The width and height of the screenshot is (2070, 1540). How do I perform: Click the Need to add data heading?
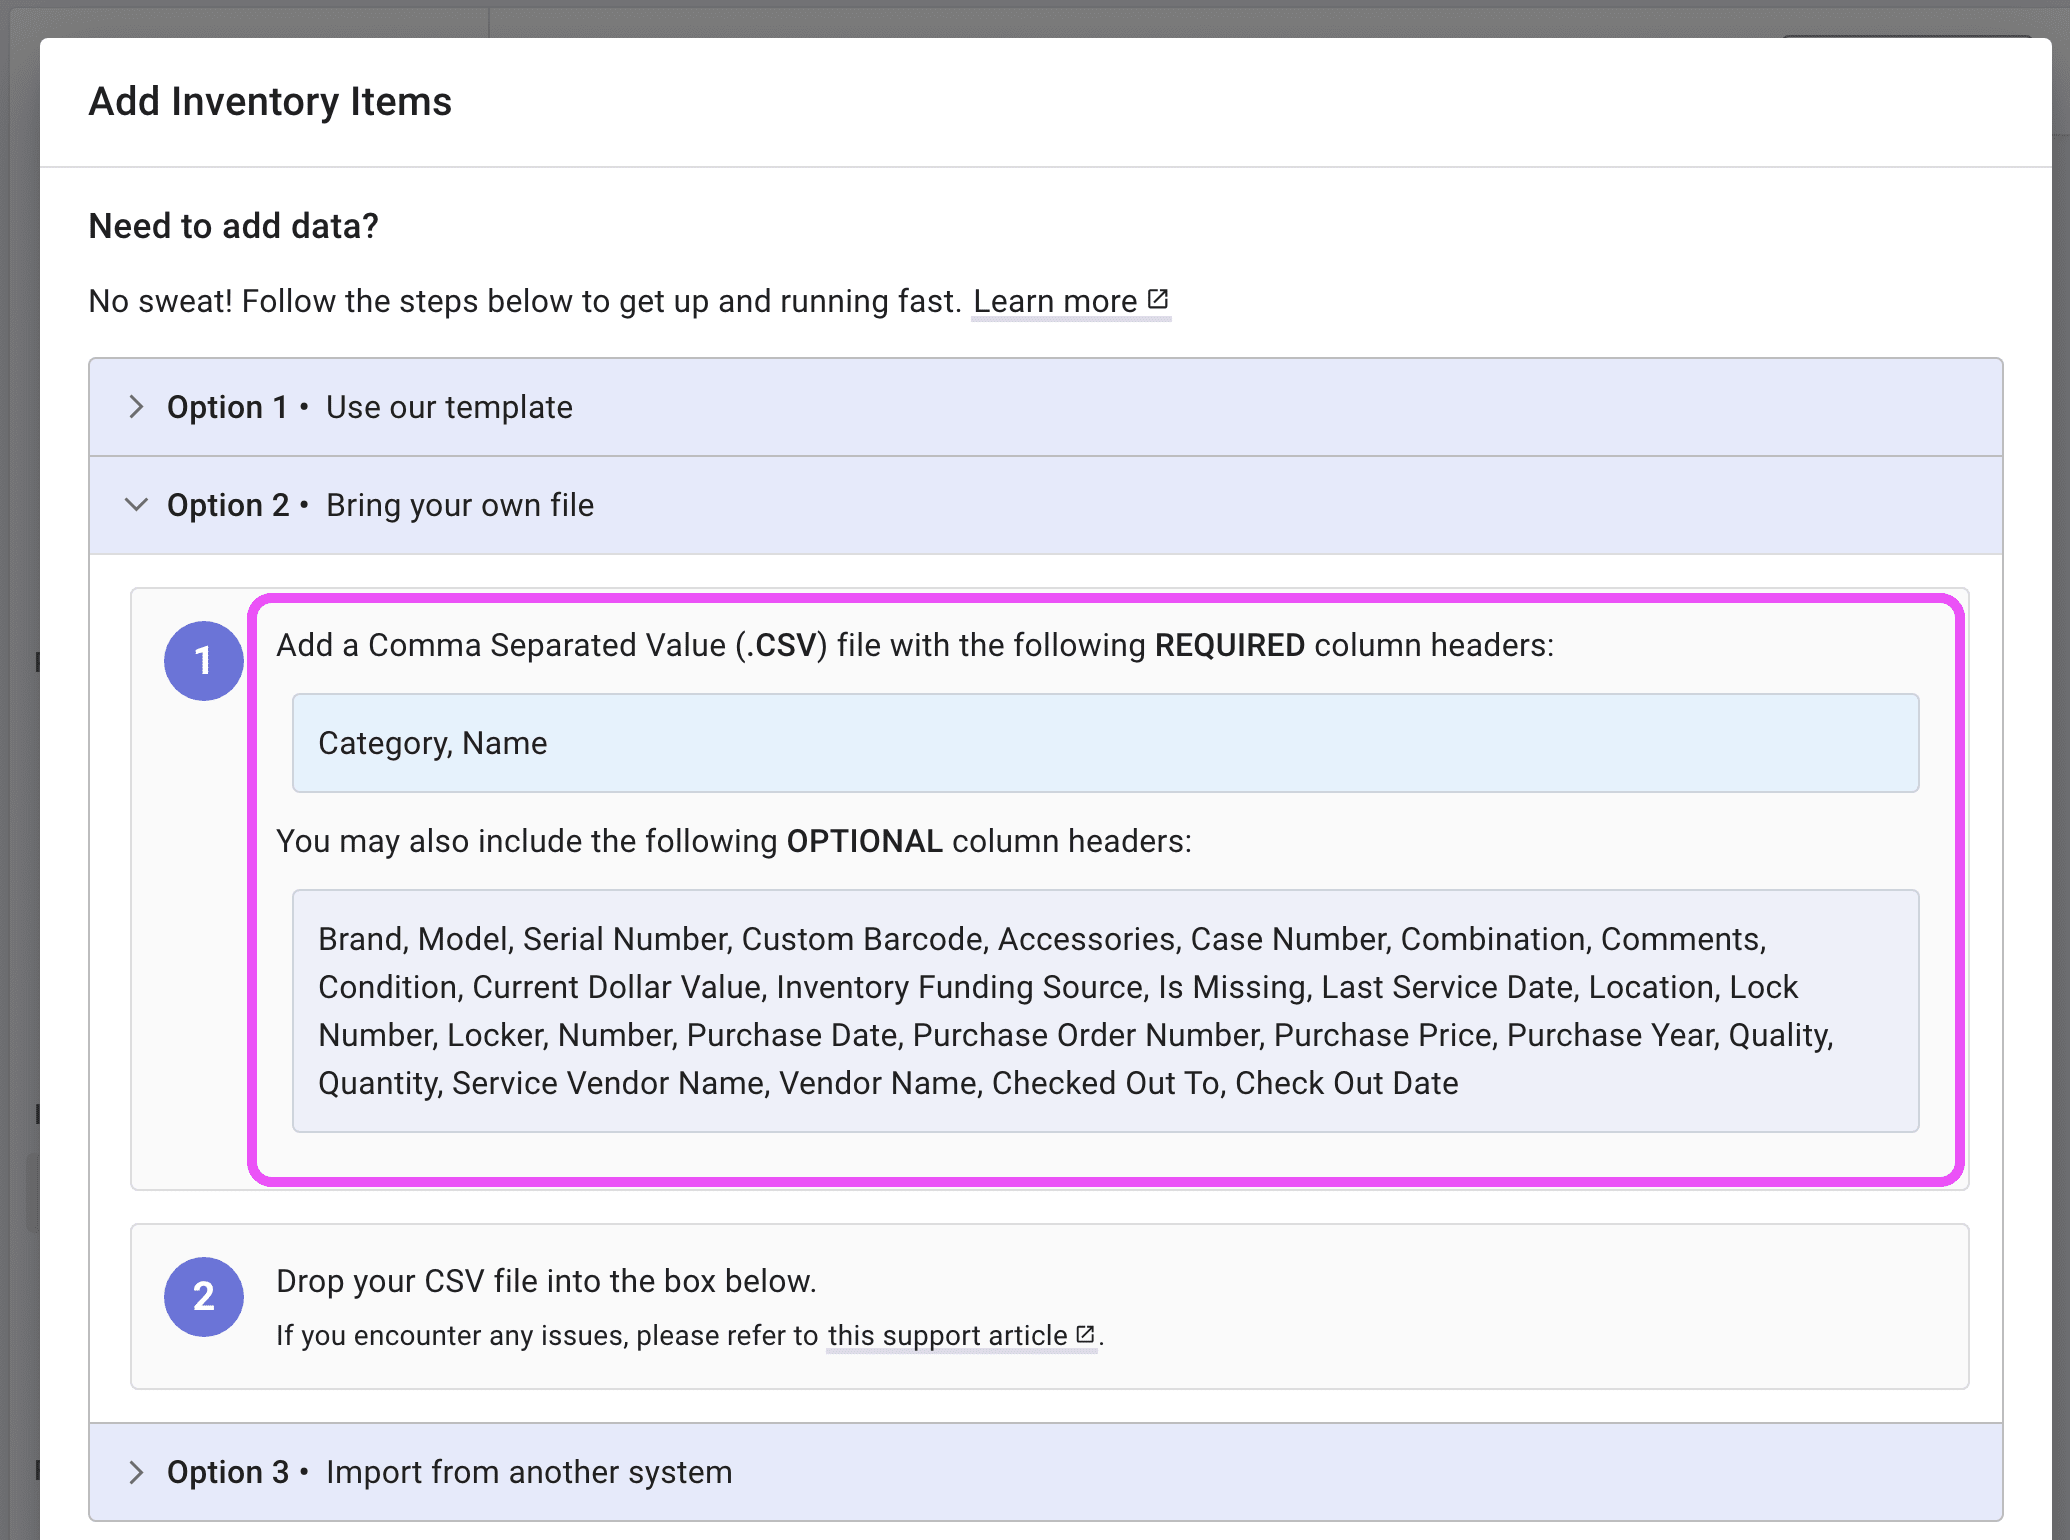tap(234, 225)
